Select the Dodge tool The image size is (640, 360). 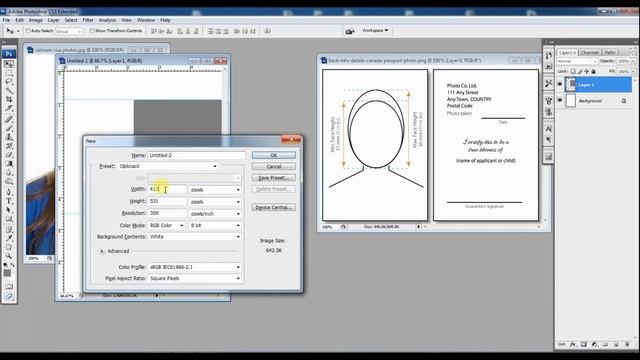pos(9,182)
